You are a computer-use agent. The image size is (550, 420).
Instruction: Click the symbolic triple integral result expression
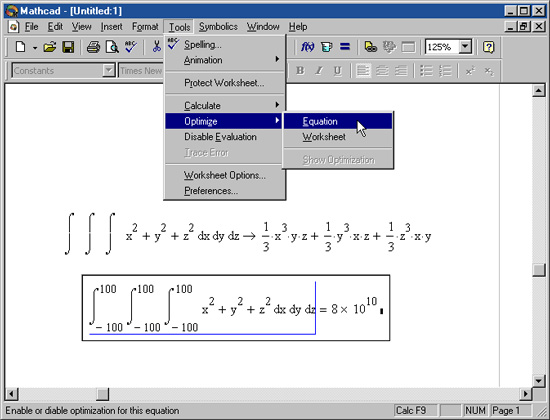346,236
